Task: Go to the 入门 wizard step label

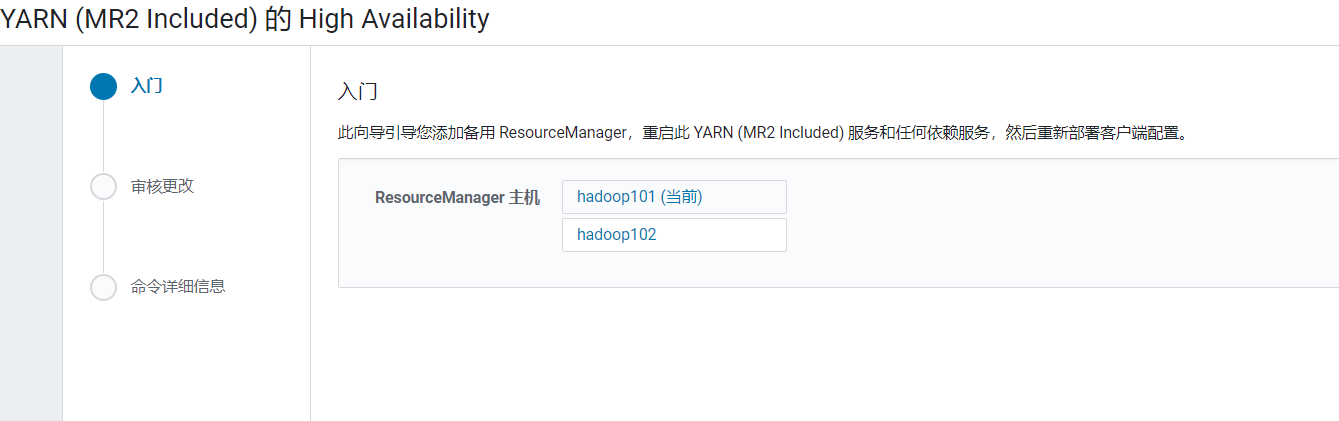Action: 147,86
